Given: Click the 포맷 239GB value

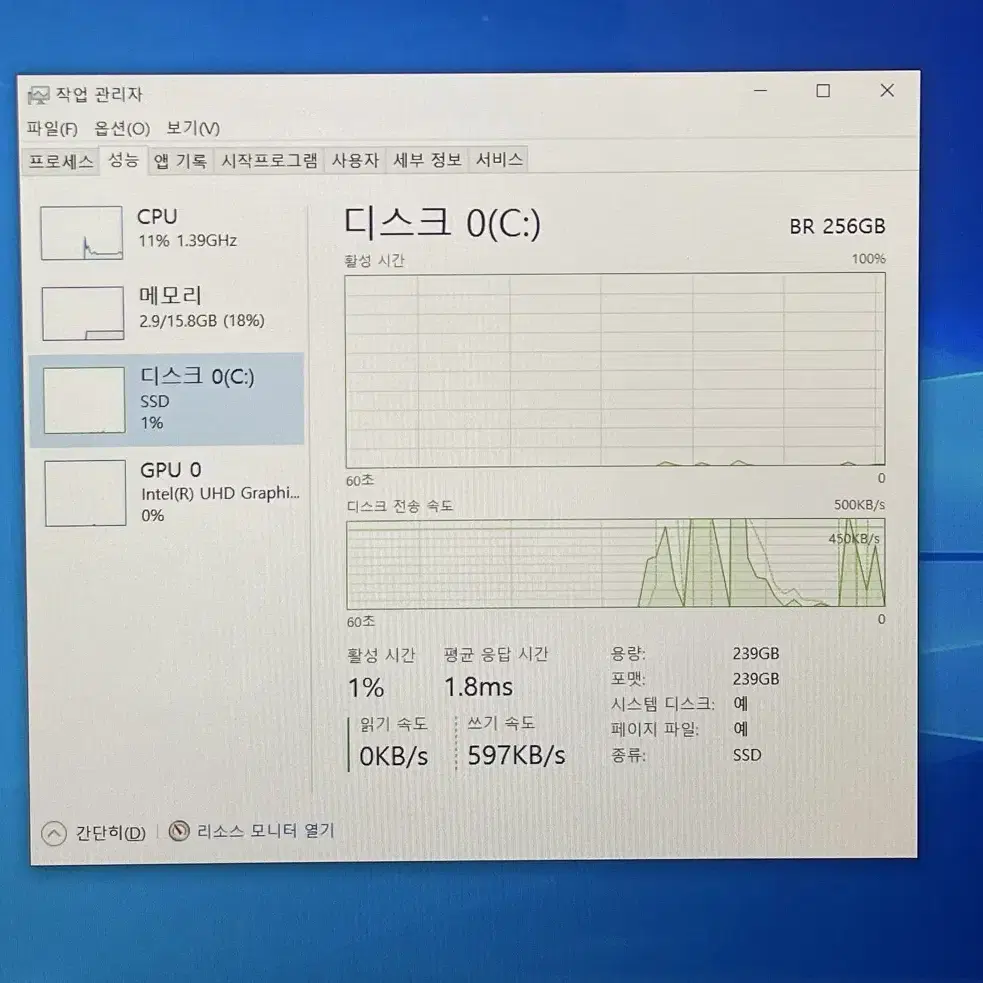Looking at the screenshot, I should point(756,679).
